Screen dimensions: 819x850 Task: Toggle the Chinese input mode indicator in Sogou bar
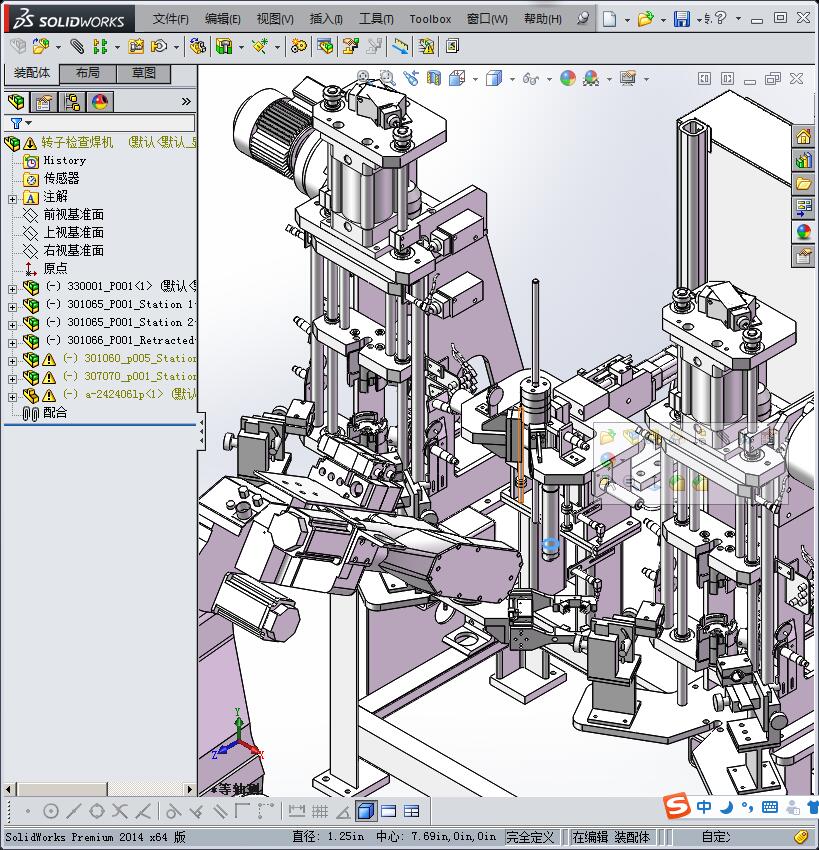705,807
